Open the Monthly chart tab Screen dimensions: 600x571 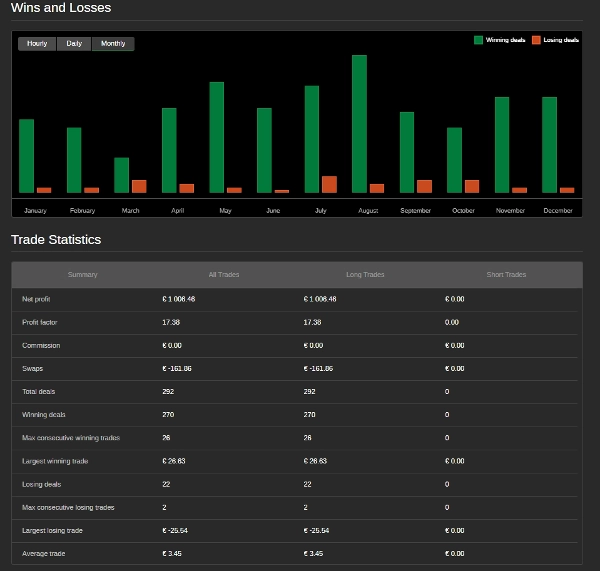click(113, 44)
